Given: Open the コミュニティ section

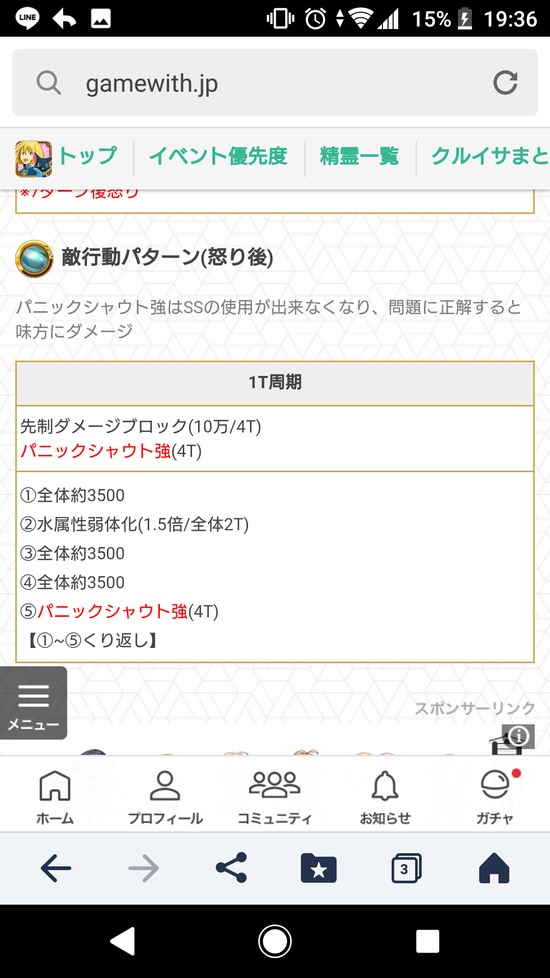Looking at the screenshot, I should coord(274,798).
